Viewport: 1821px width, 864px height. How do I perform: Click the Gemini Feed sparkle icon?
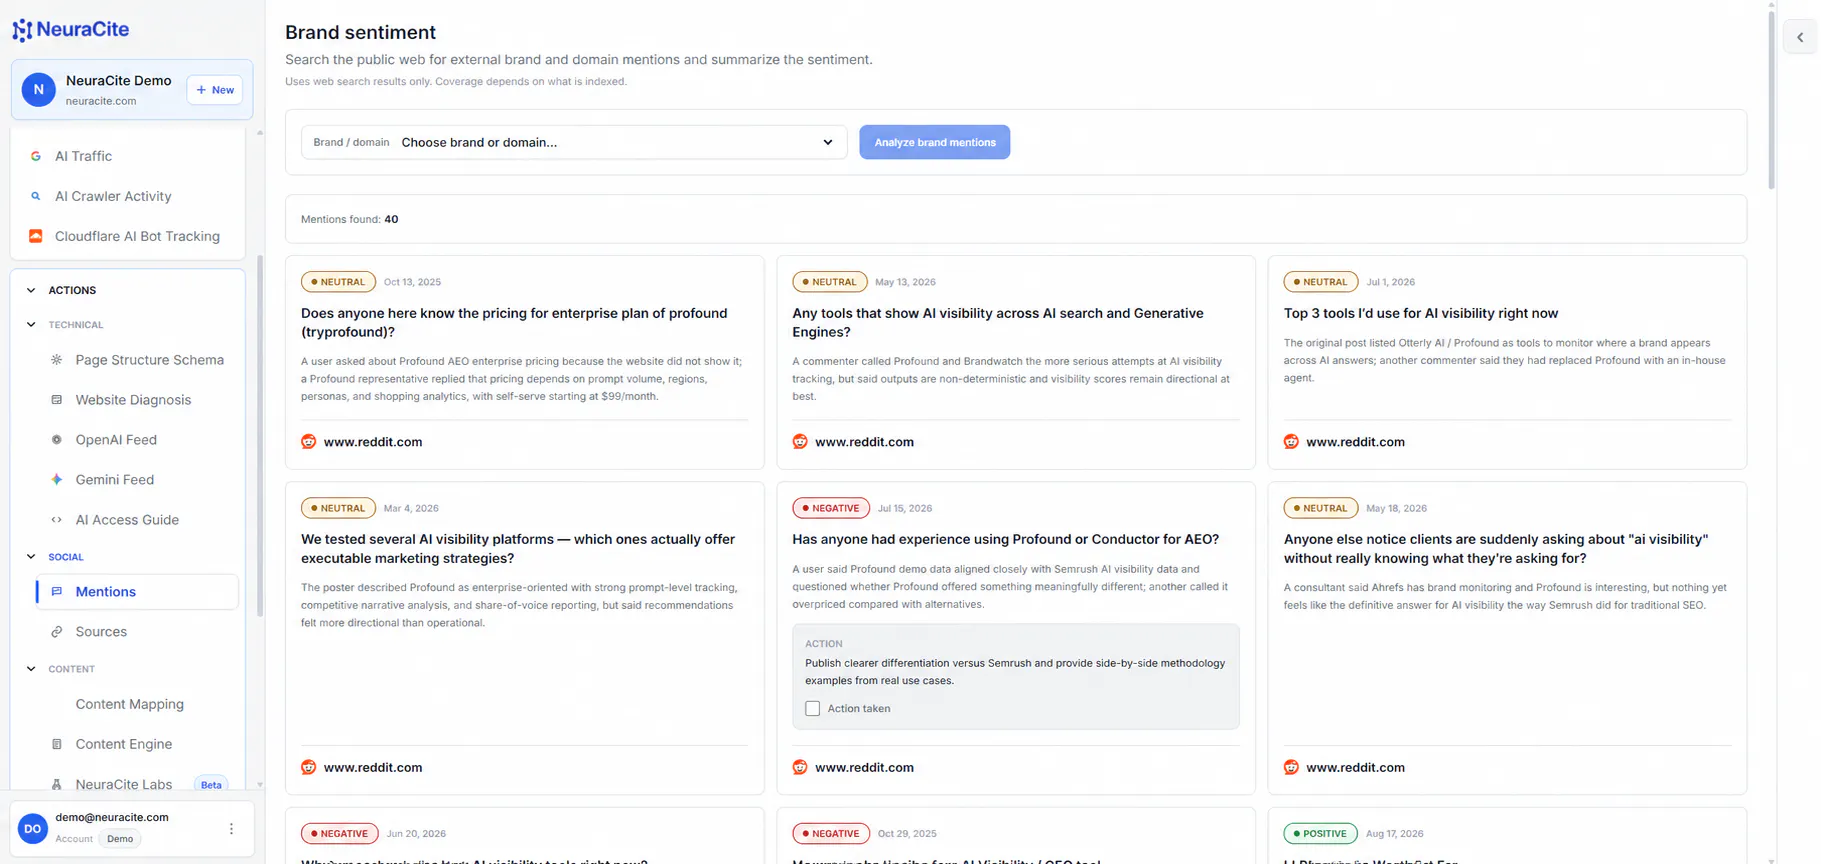tap(57, 480)
